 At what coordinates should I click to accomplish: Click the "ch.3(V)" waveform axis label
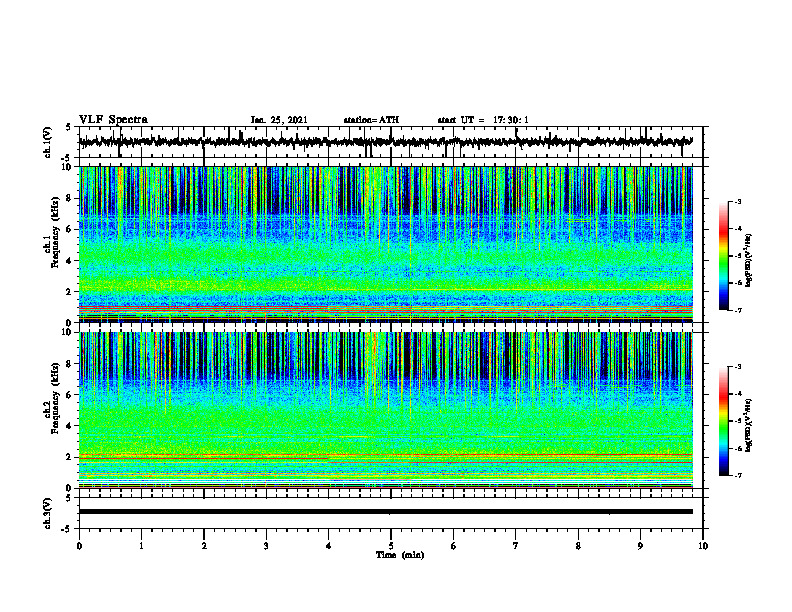click(48, 513)
